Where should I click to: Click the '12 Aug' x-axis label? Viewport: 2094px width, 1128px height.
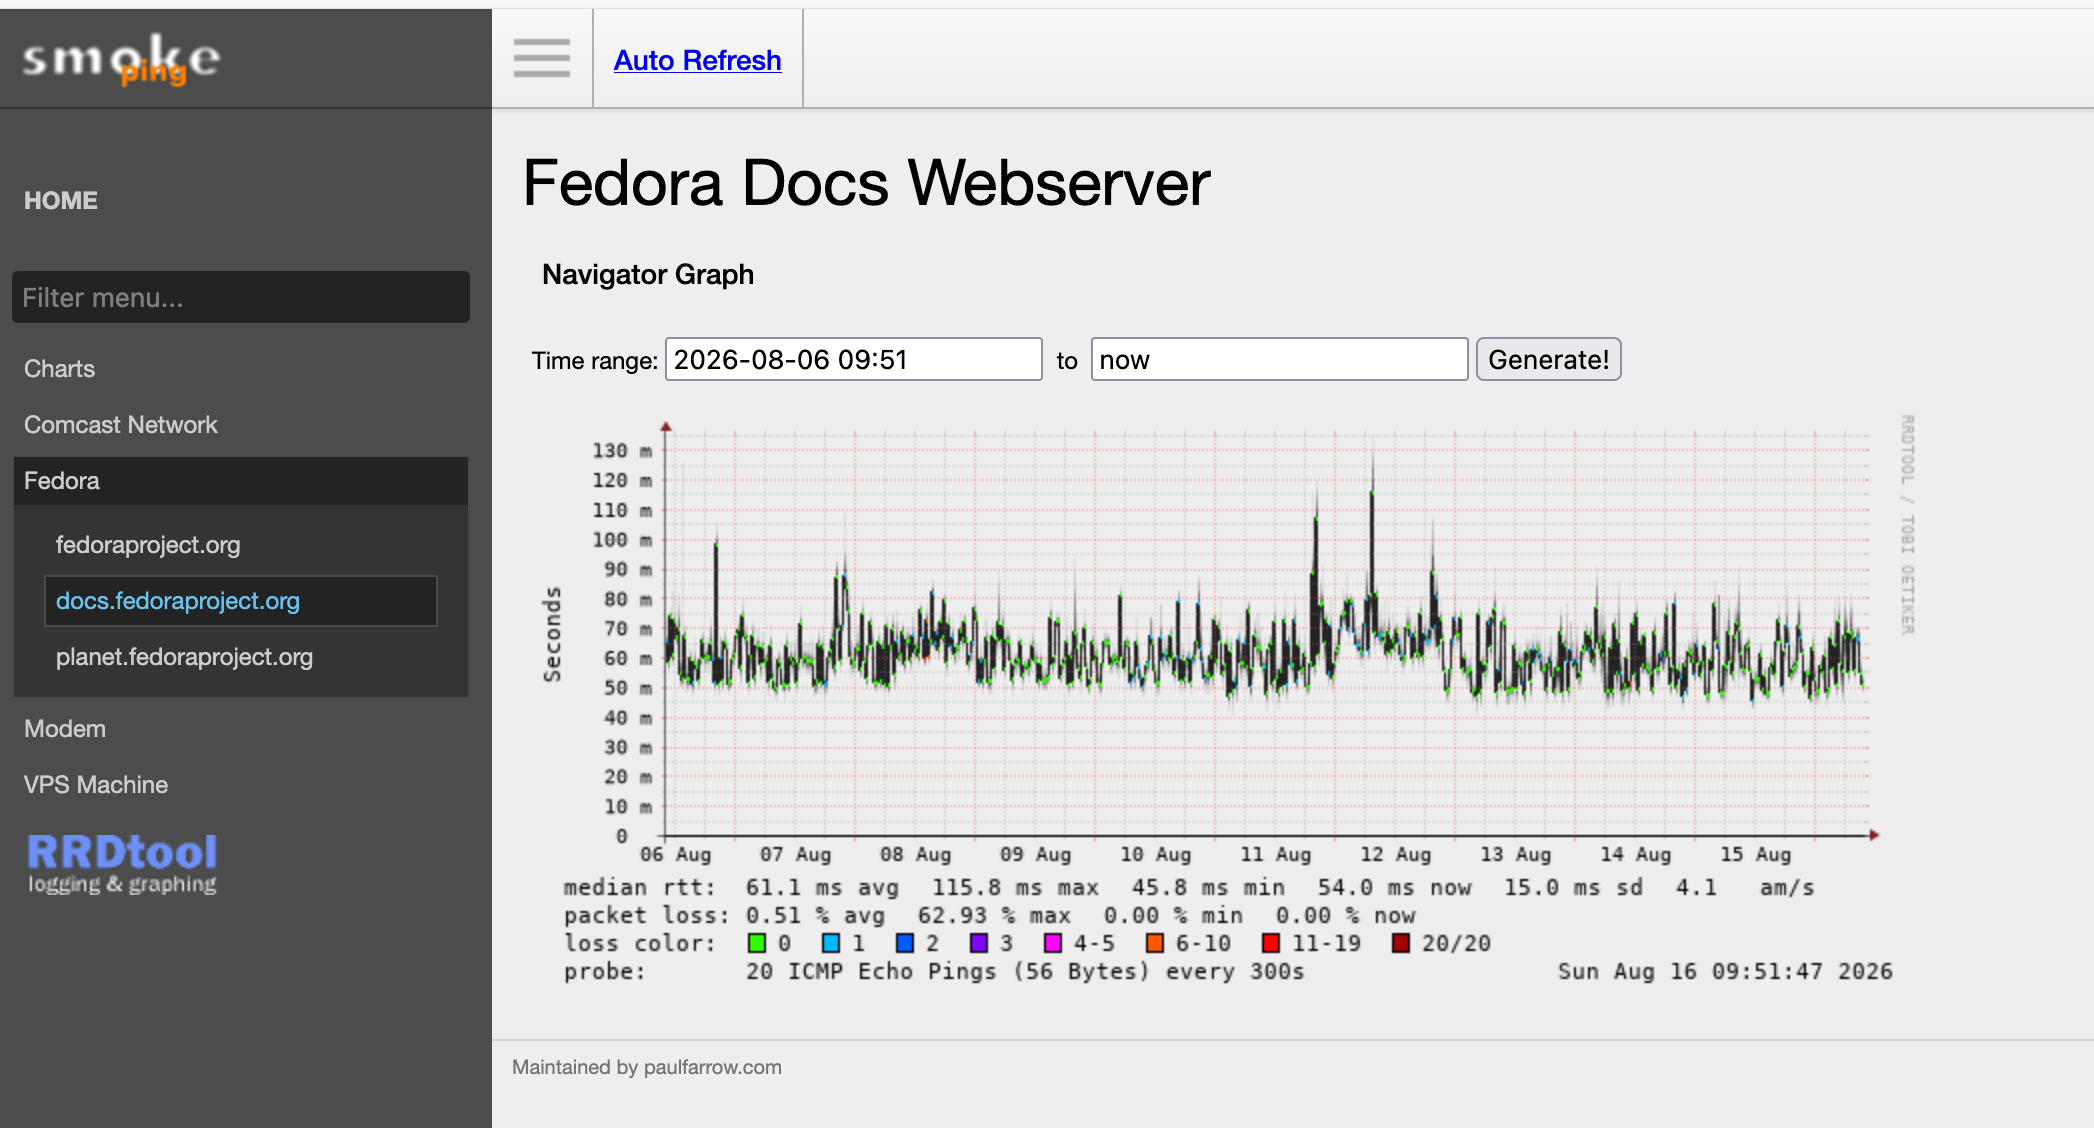(x=1395, y=854)
